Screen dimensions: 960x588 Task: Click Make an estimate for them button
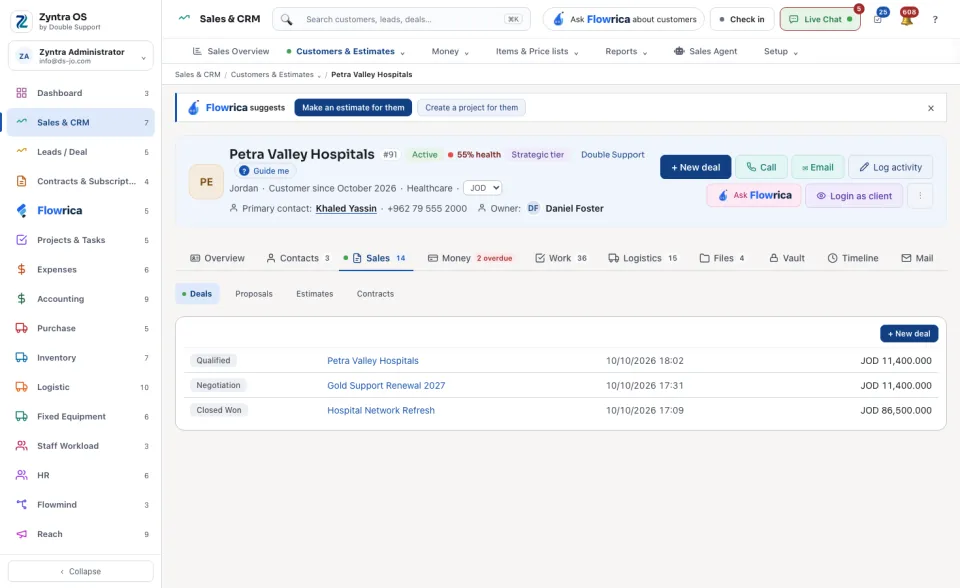pyautogui.click(x=353, y=108)
